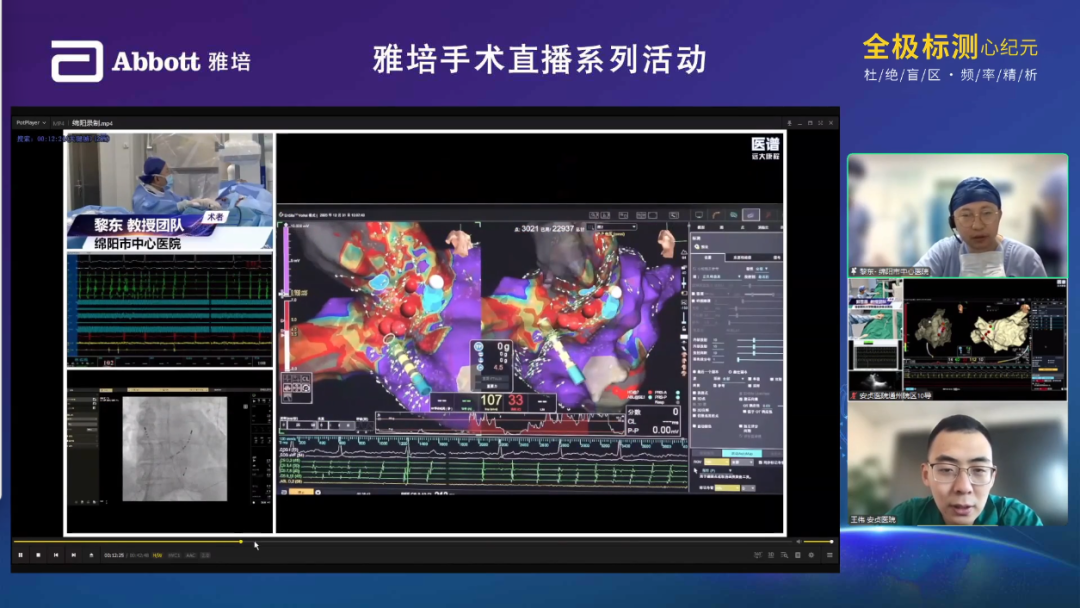
Task: Select the middle-right 3D heart map thumbnail
Action: (985, 338)
